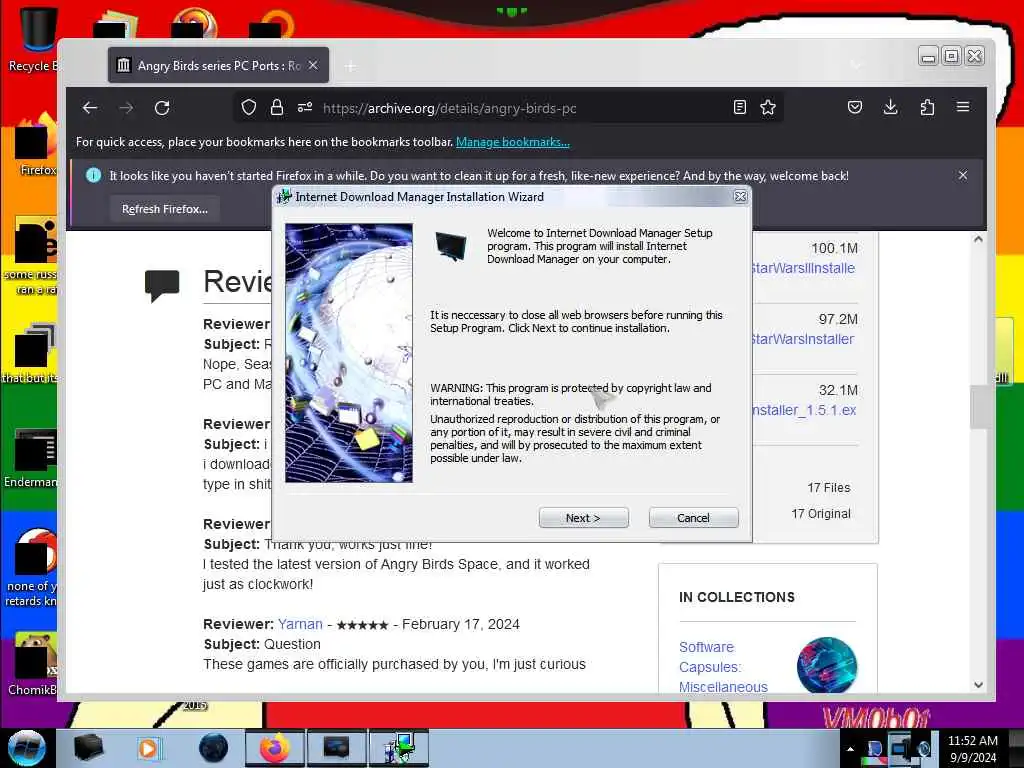Switch to the IDM installer taskbar button
Viewport: 1024px width, 768px height.
point(399,748)
